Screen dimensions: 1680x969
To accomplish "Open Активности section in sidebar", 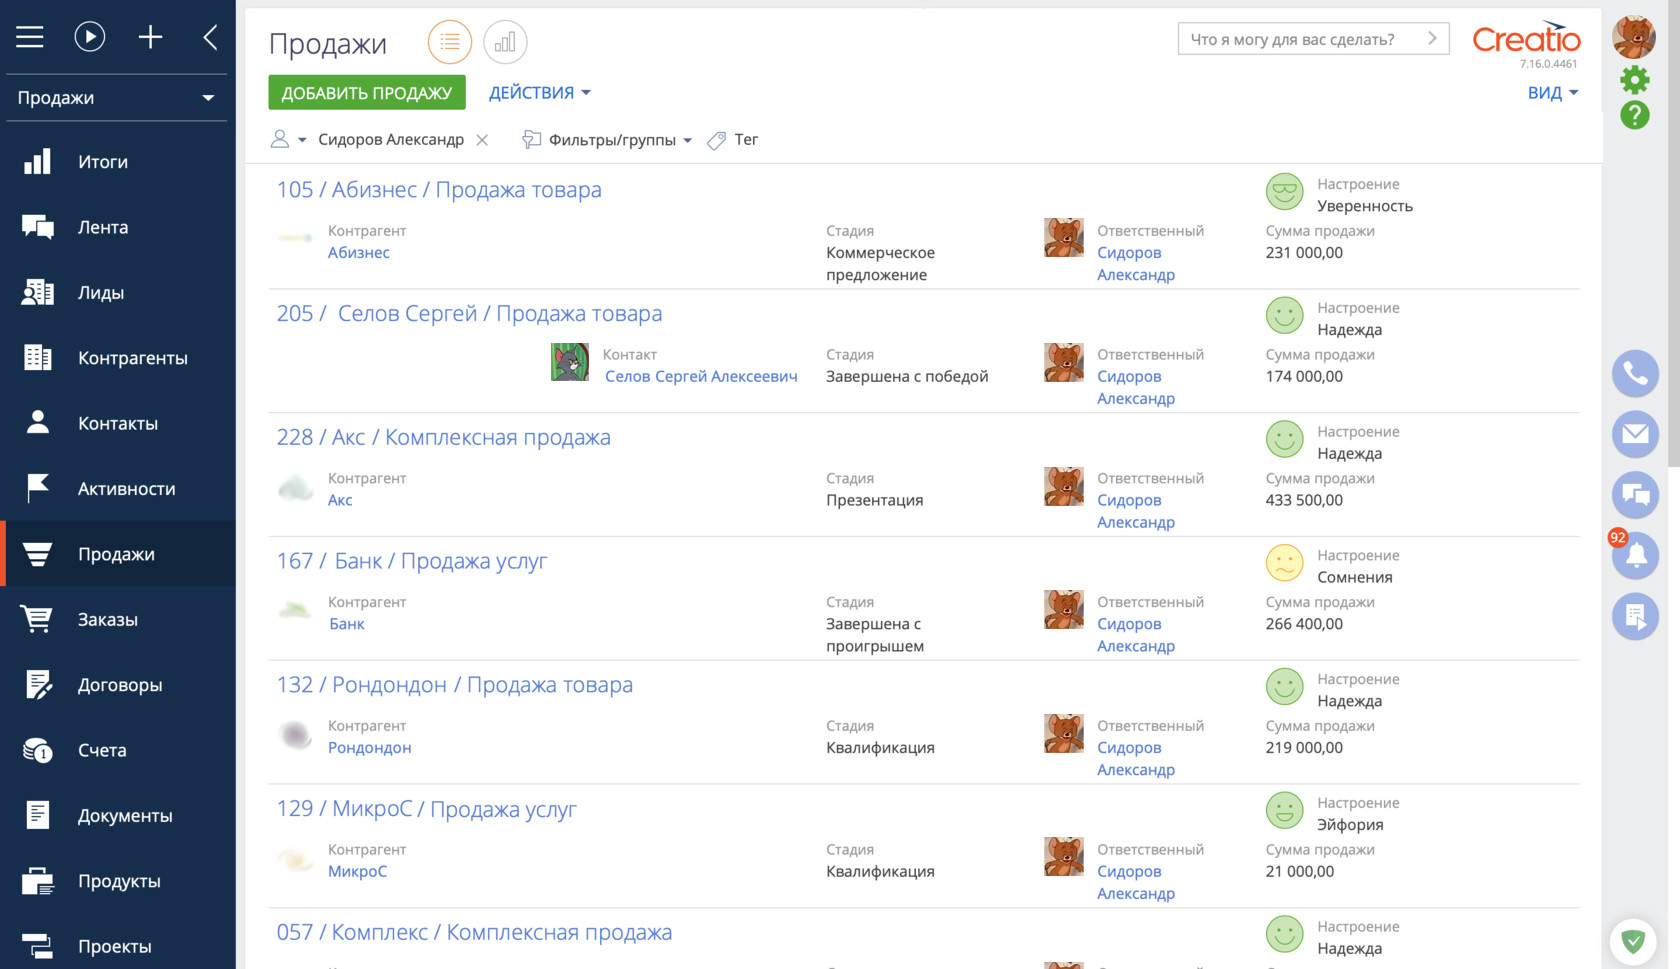I will (x=126, y=489).
